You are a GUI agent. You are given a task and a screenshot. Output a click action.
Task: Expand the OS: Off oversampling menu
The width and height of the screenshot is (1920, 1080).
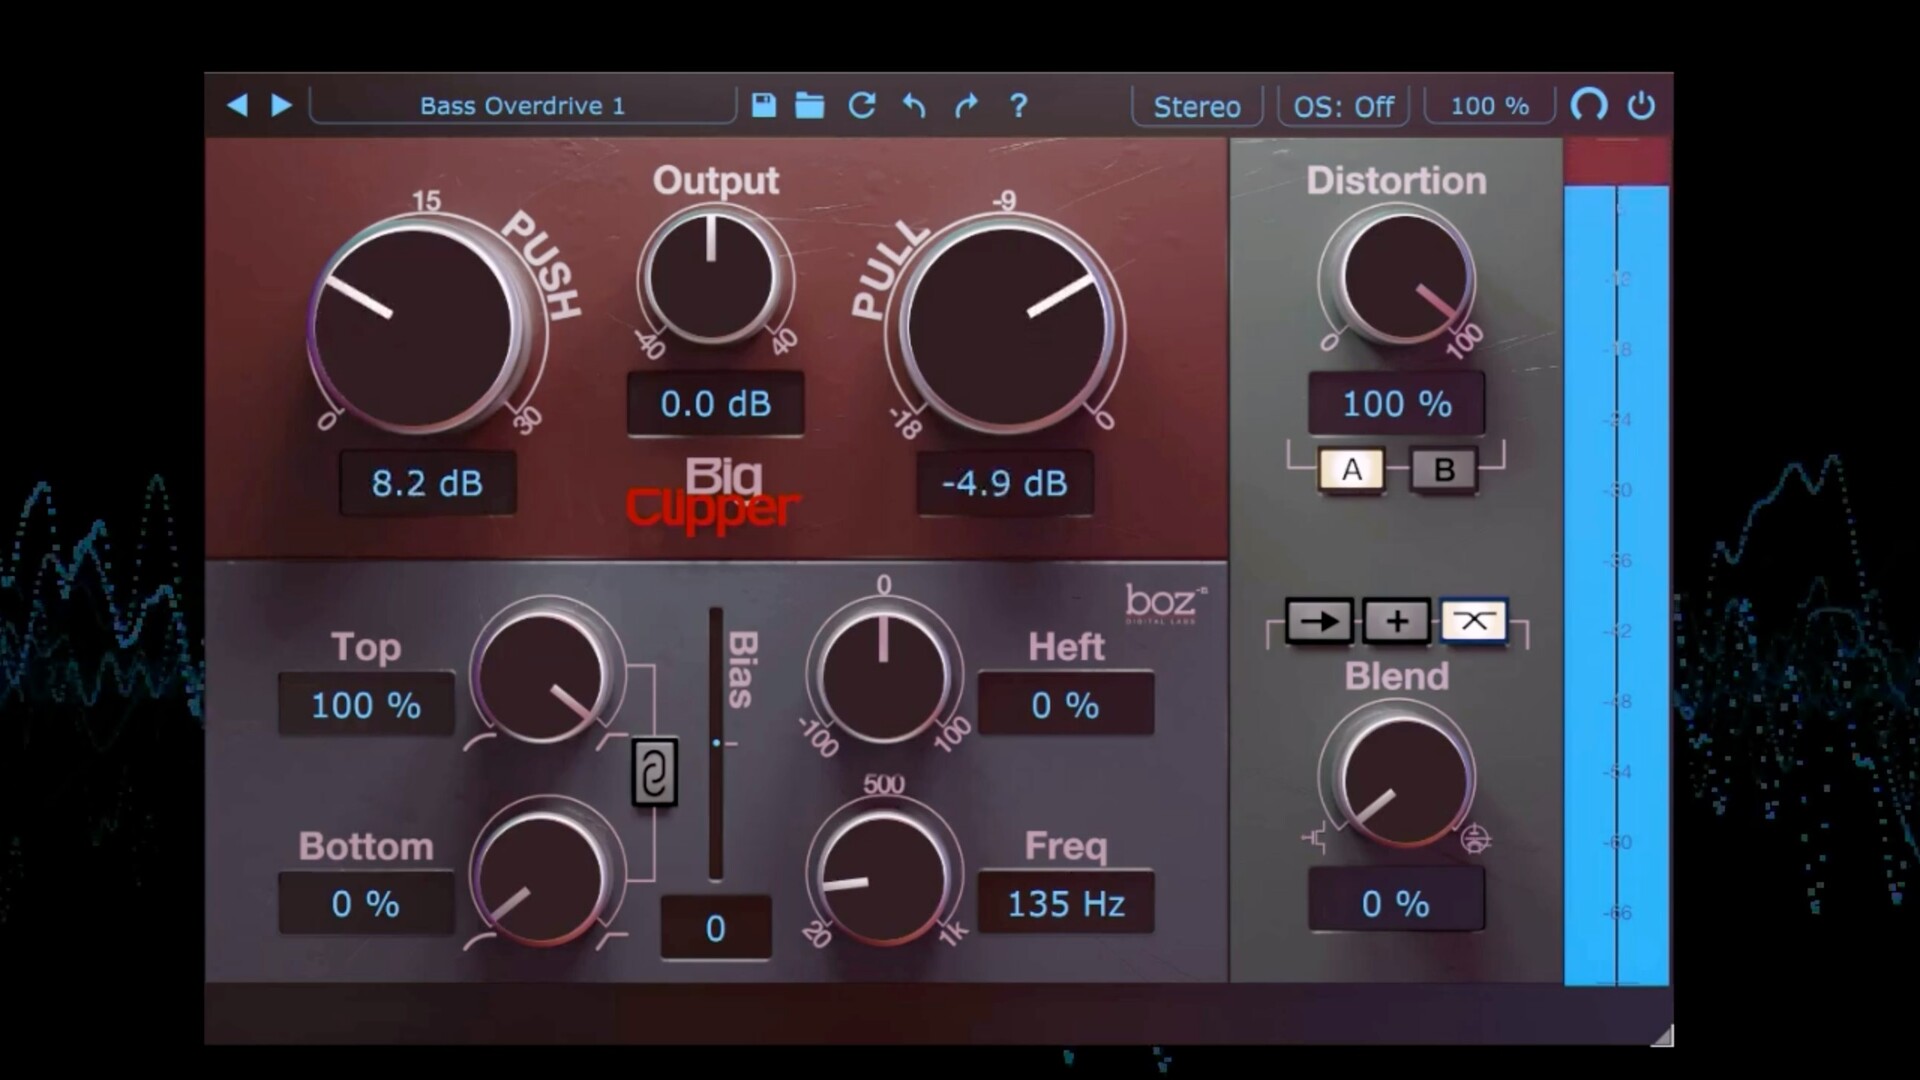1343,106
